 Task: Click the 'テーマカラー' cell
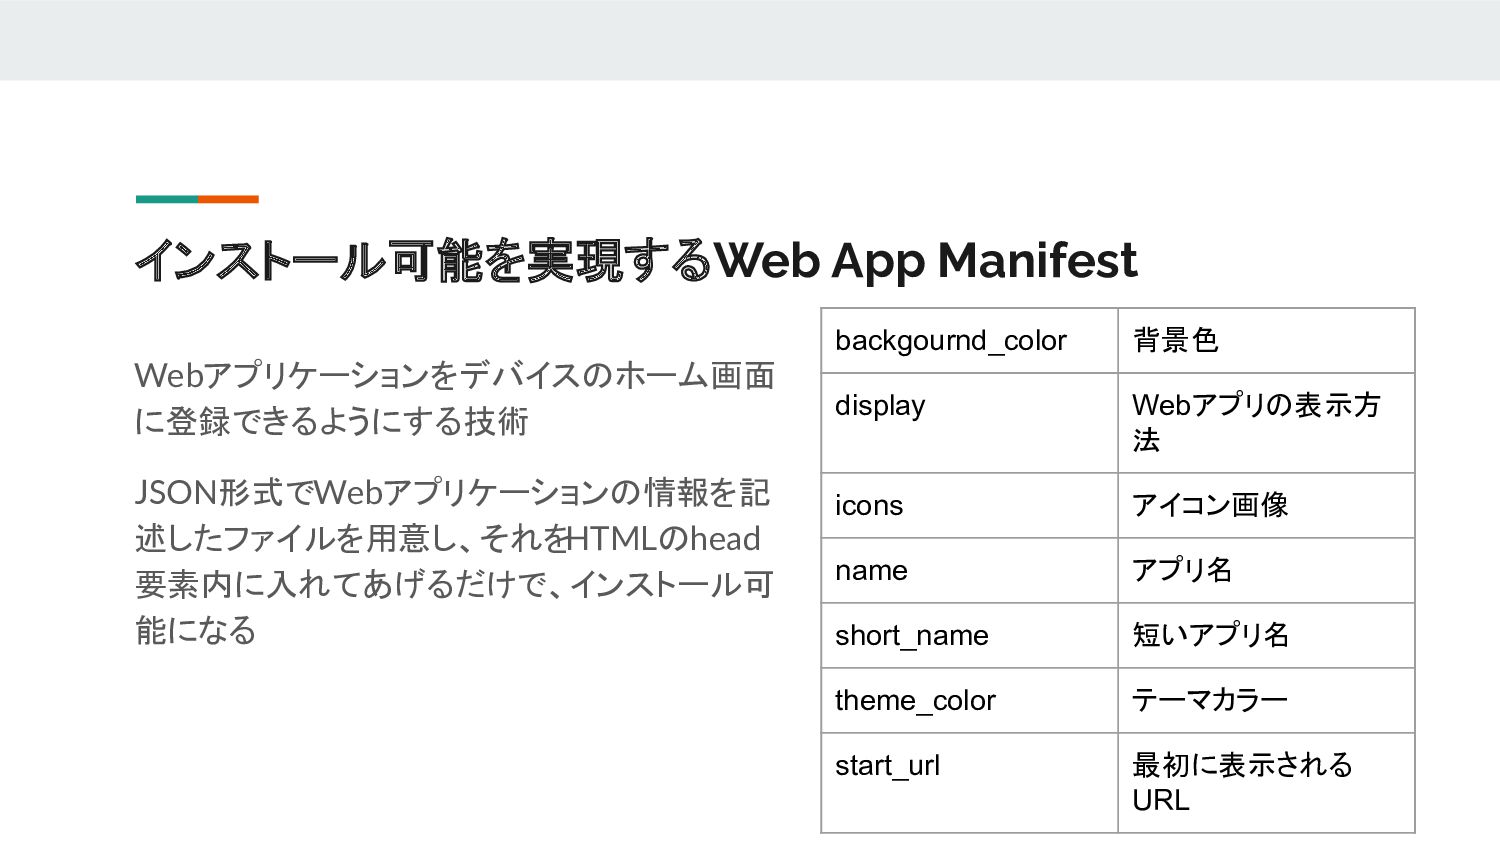(x=1266, y=701)
